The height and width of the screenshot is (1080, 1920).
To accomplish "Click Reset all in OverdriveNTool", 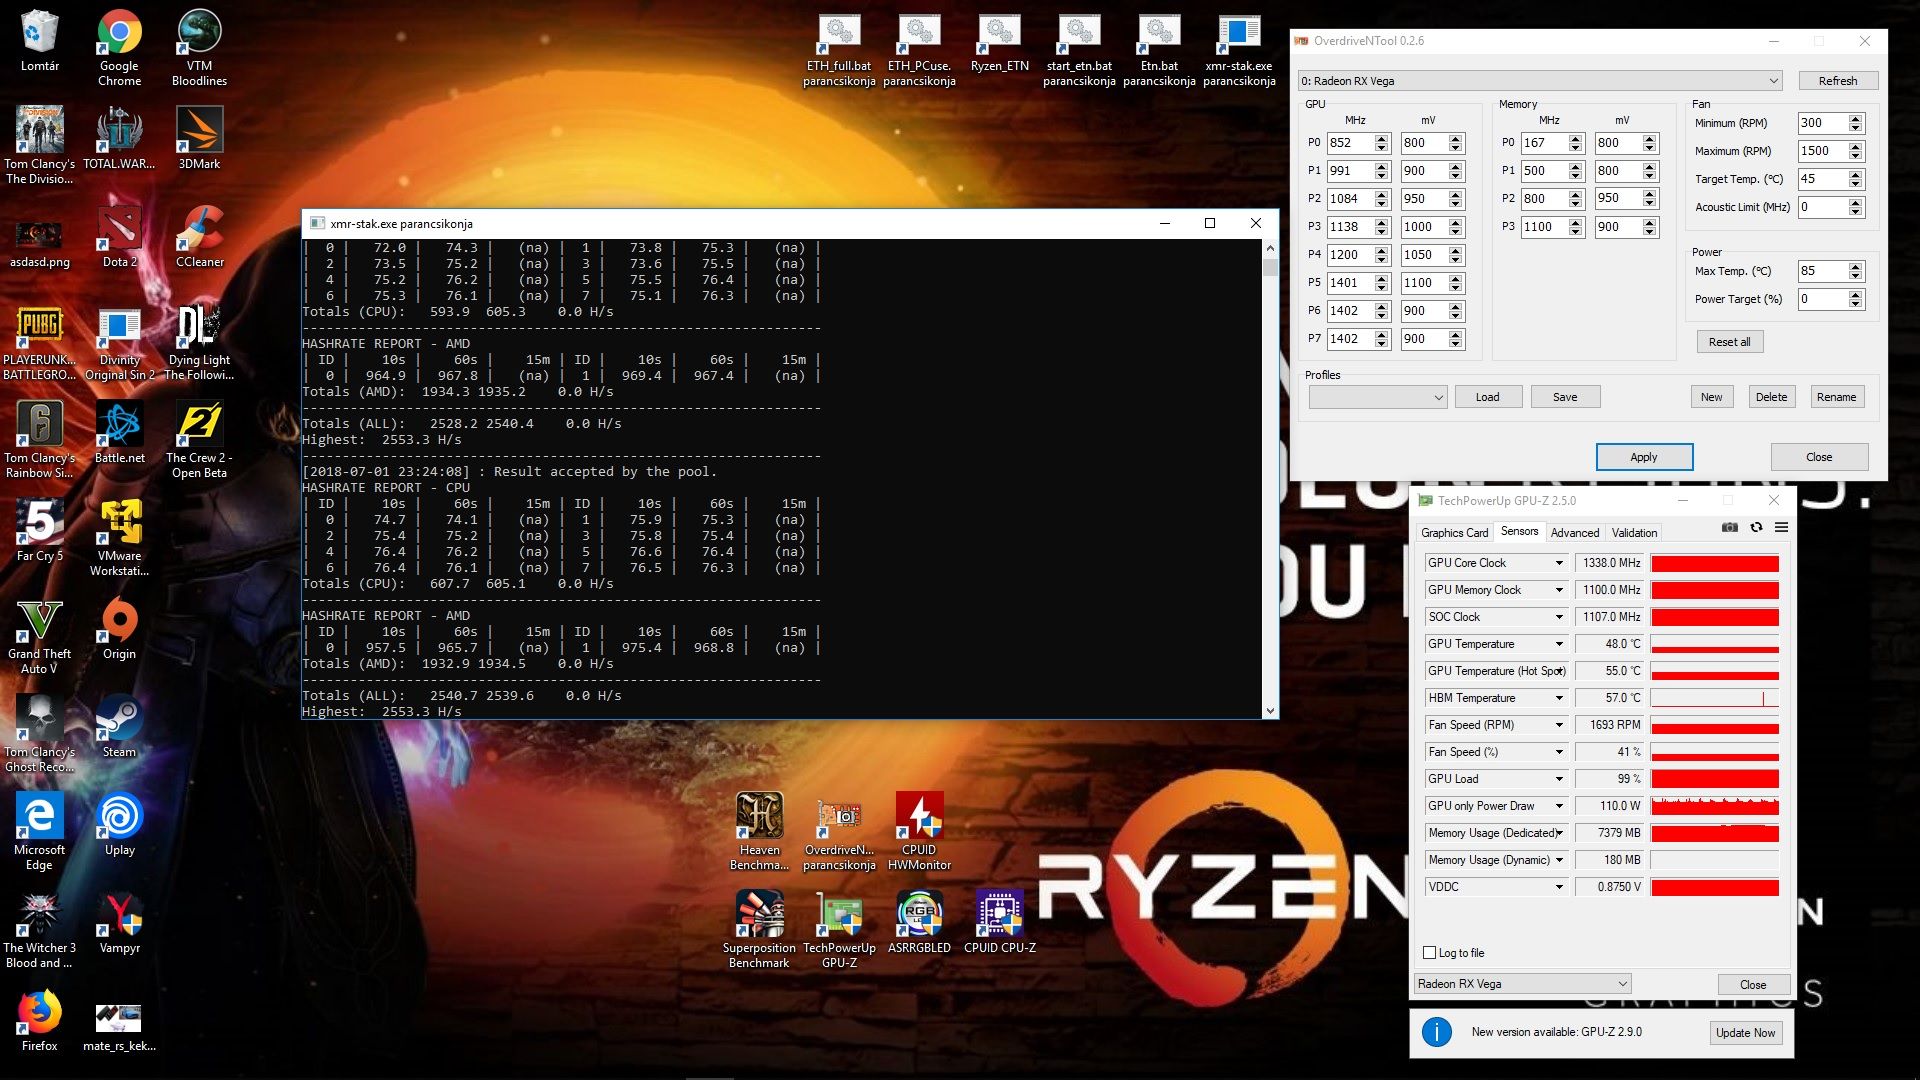I will [1729, 342].
